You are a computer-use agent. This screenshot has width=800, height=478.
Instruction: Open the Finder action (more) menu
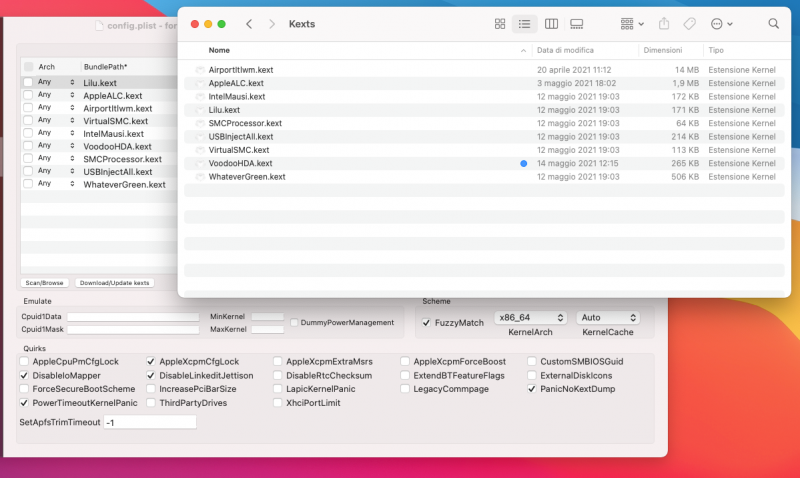[x=721, y=24]
